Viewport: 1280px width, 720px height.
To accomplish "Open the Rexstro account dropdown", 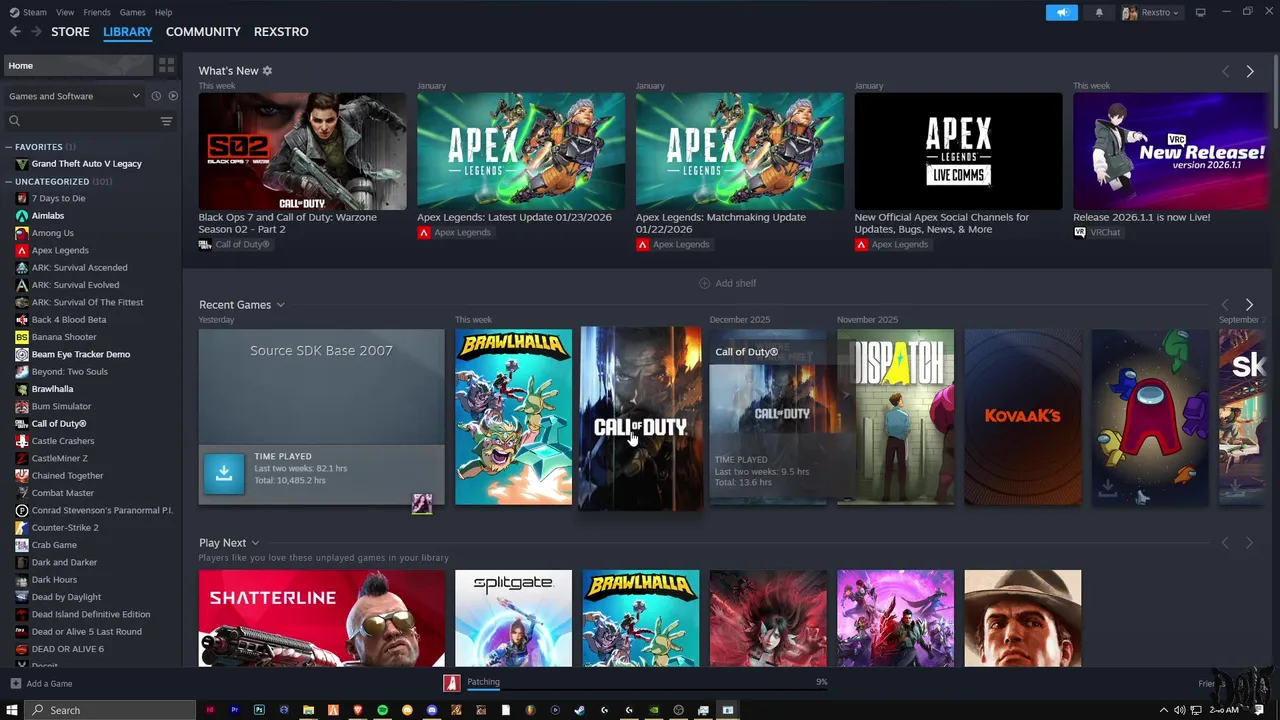I will (x=1151, y=12).
